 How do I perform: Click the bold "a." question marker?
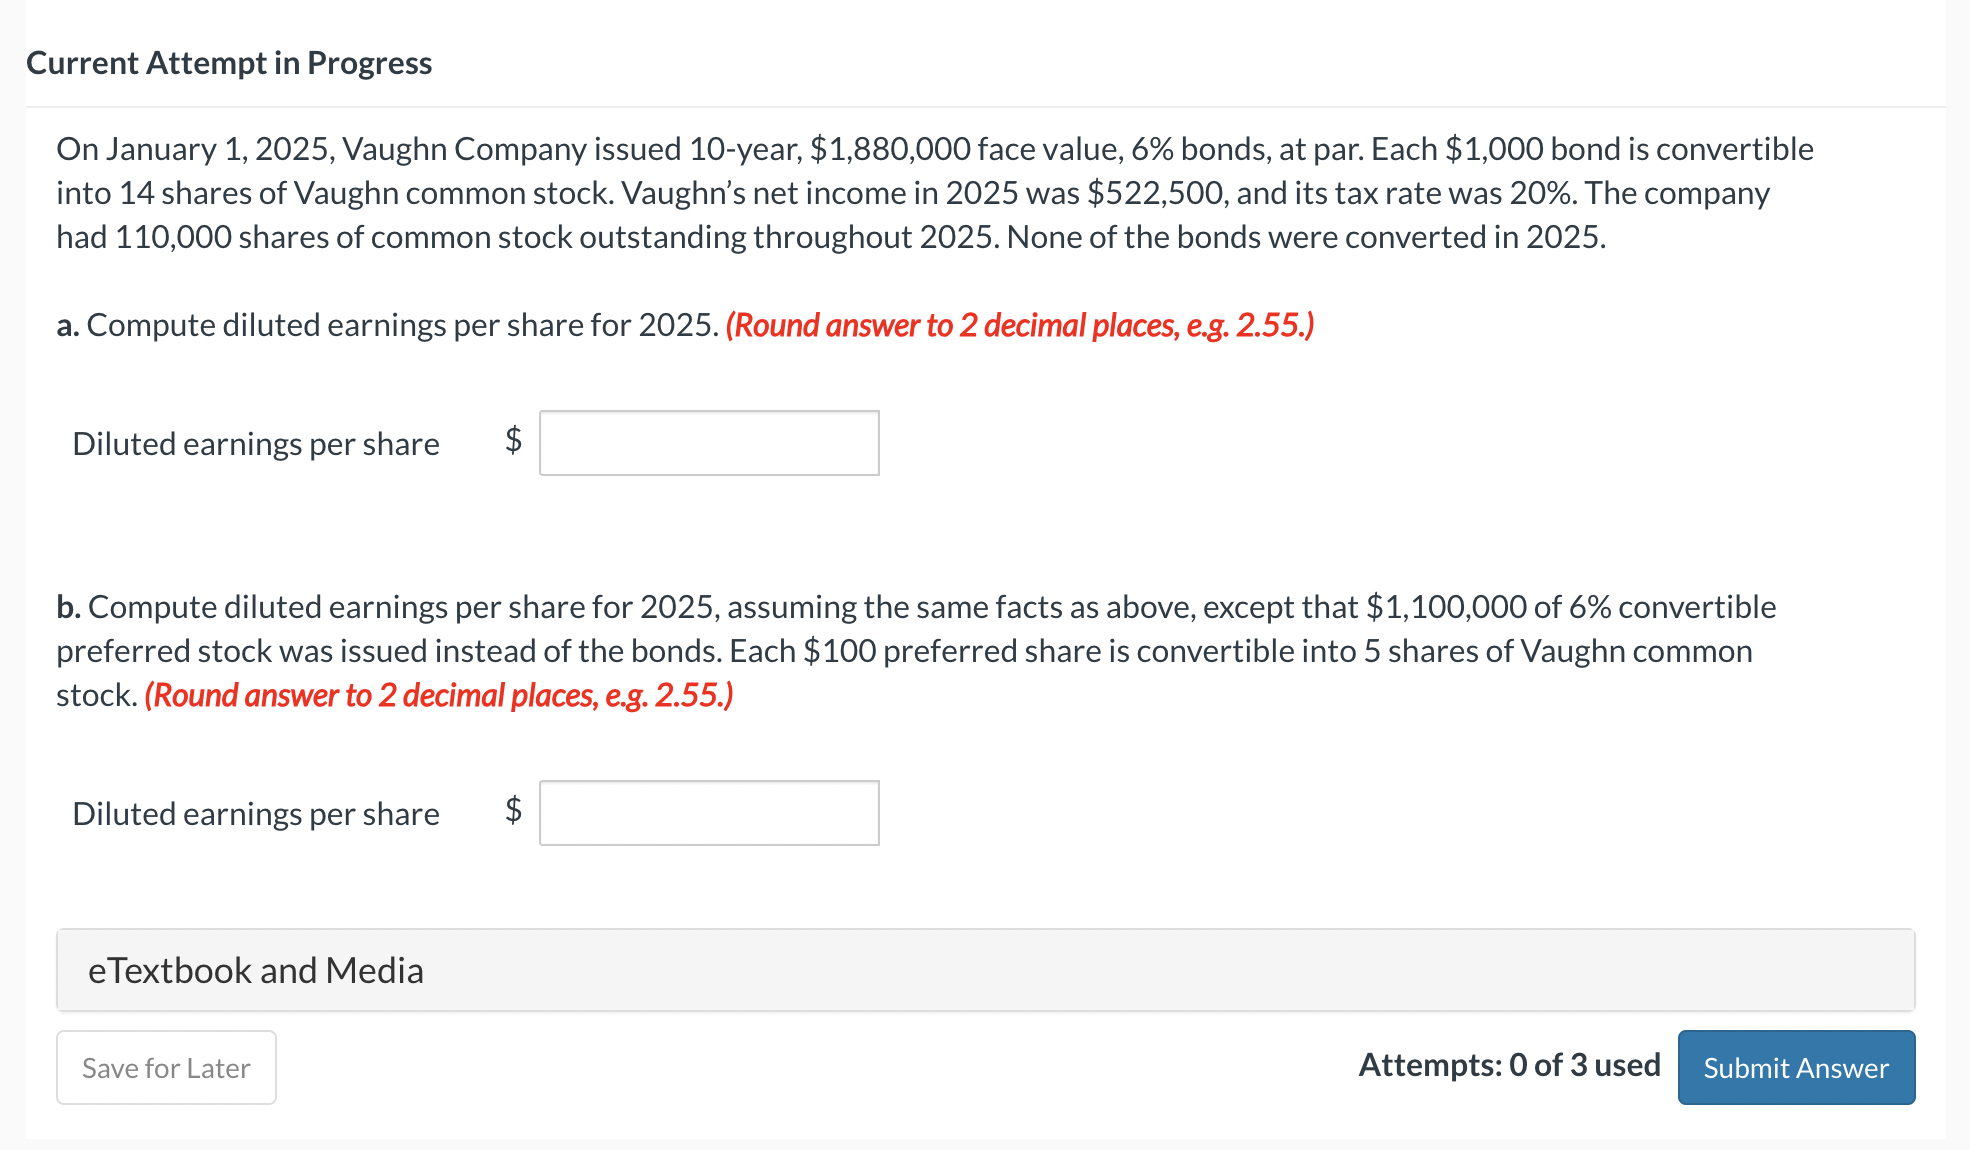[x=68, y=325]
